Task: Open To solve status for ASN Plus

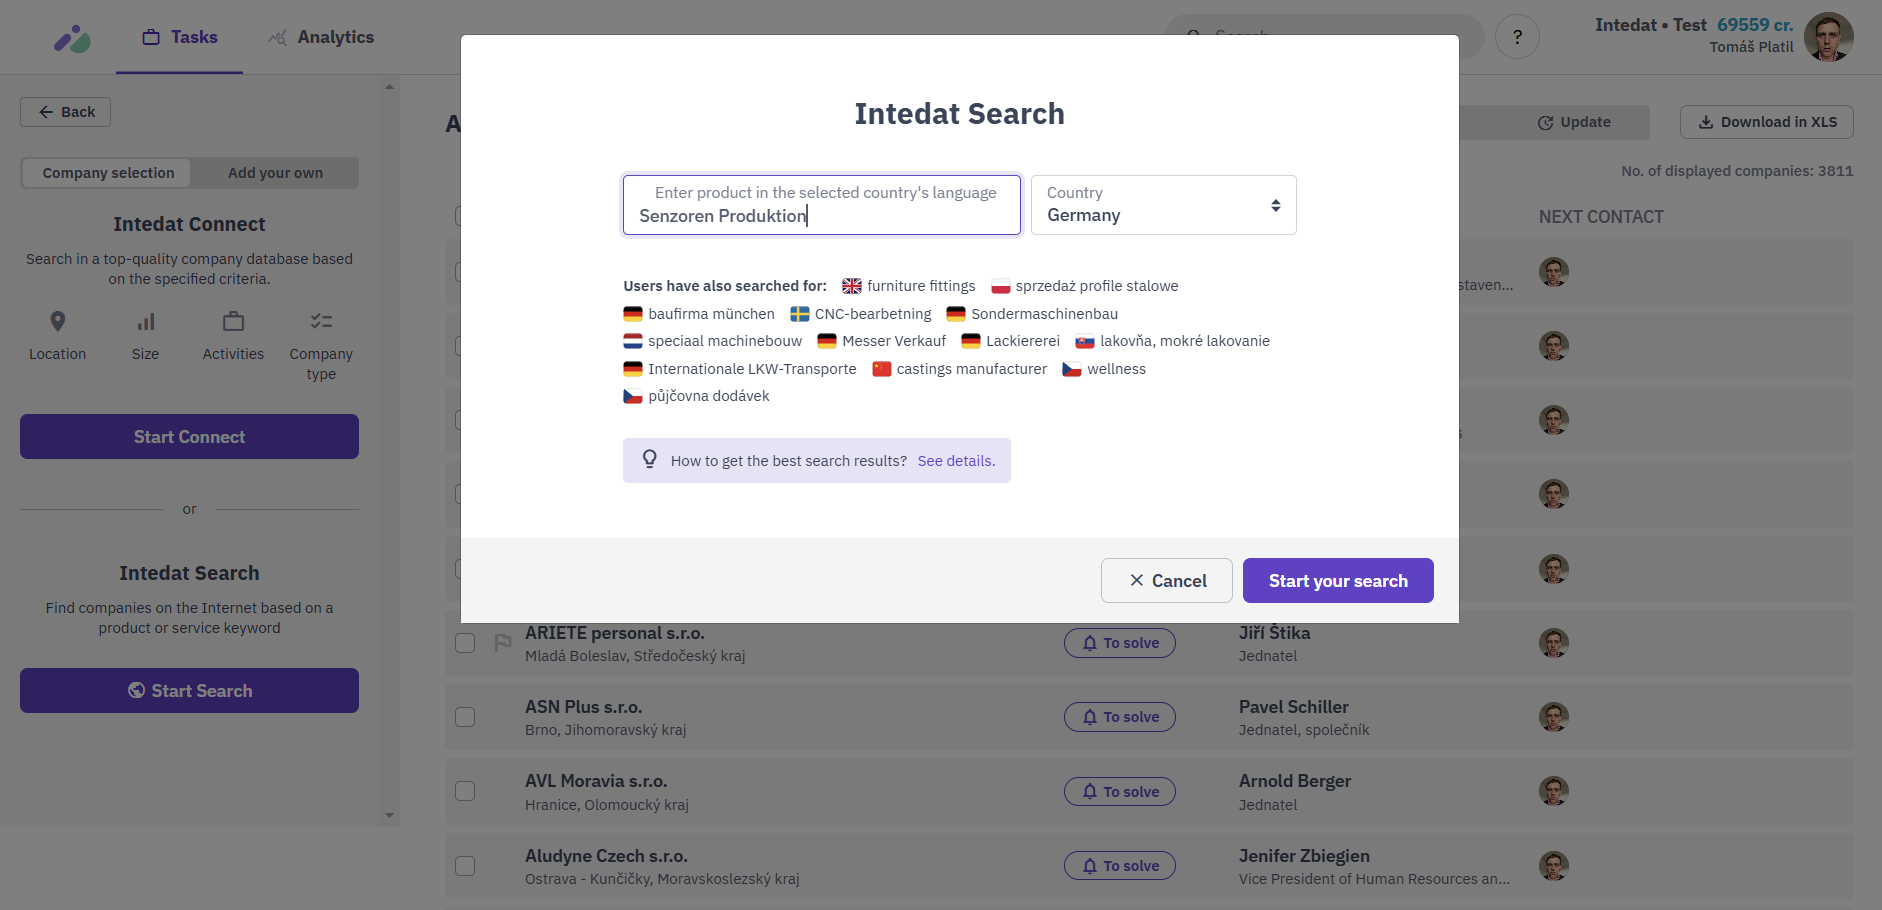Action: pyautogui.click(x=1120, y=717)
